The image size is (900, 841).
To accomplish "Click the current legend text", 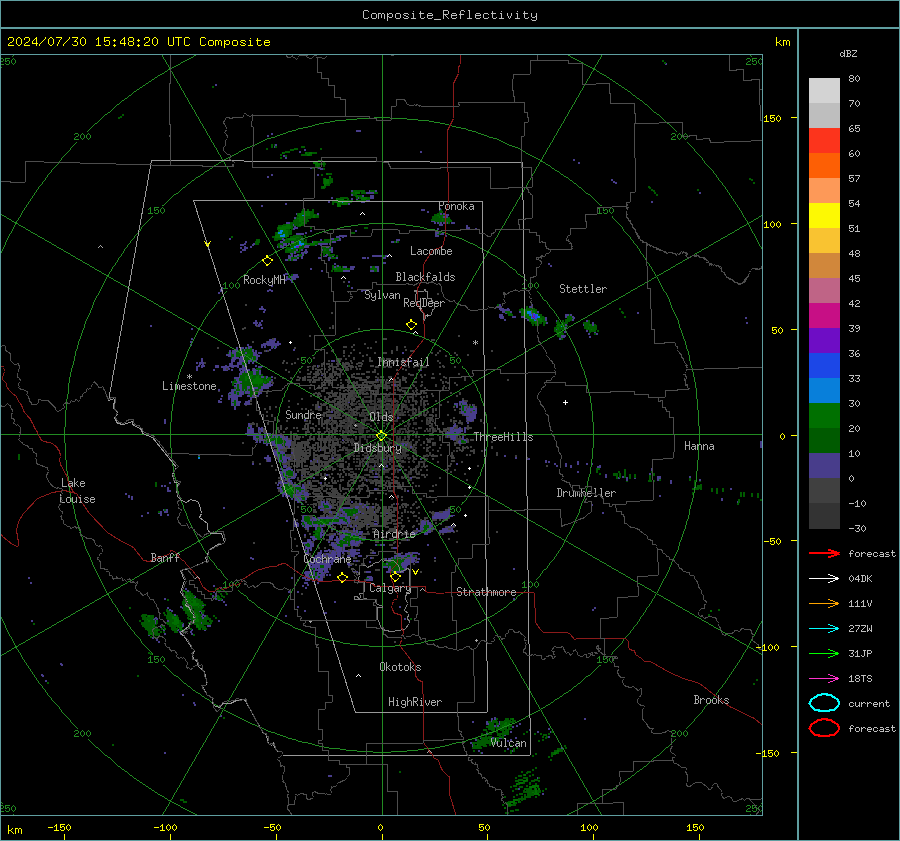I will (869, 703).
